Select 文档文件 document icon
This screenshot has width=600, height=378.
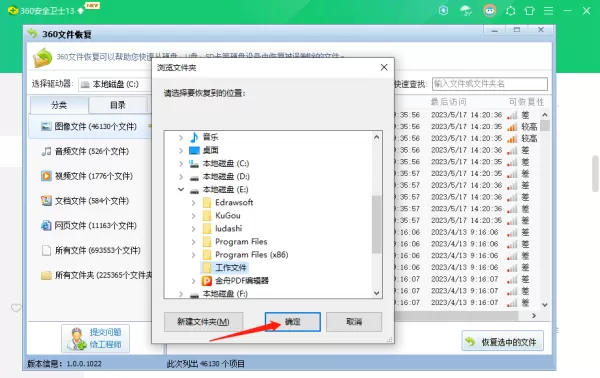pos(46,200)
